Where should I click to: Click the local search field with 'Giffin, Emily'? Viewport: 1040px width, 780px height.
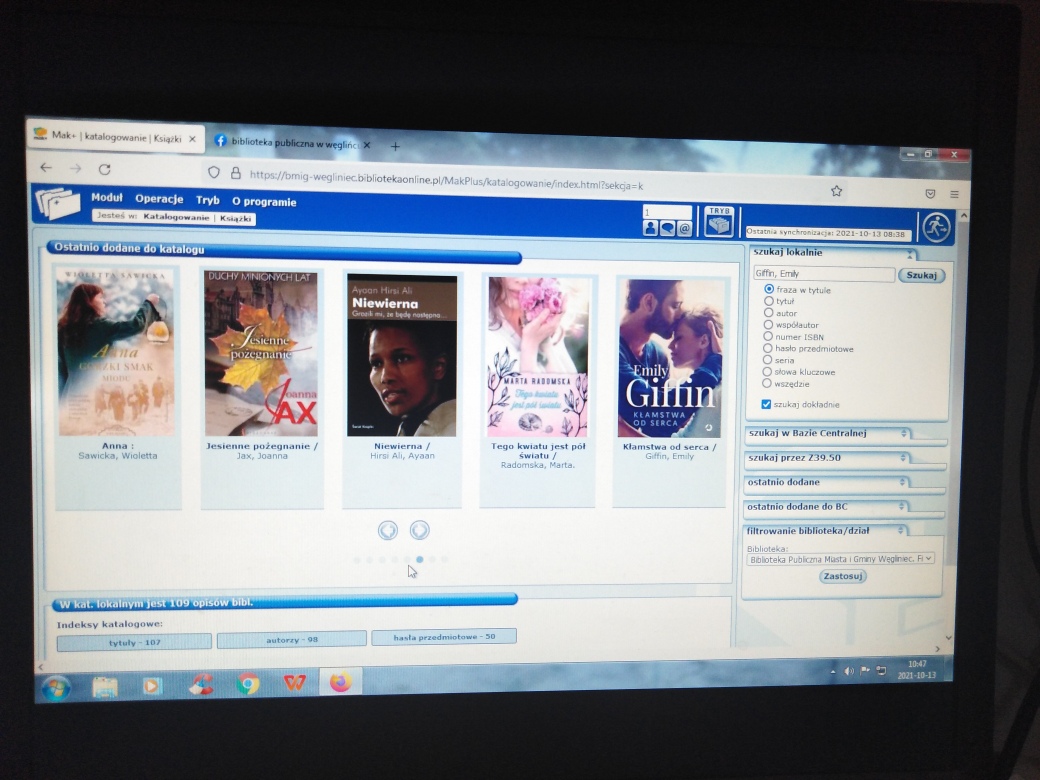pos(824,273)
